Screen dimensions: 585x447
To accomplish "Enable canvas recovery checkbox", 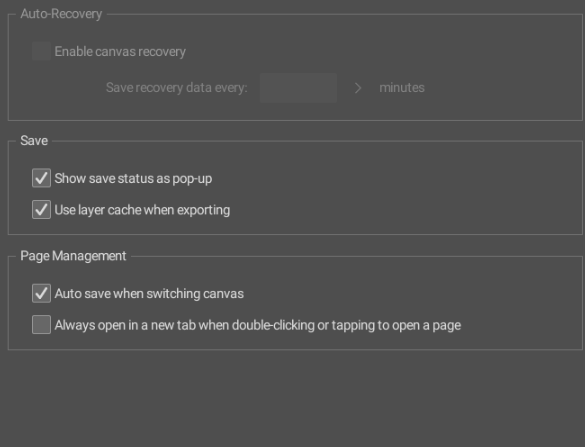I will point(41,51).
